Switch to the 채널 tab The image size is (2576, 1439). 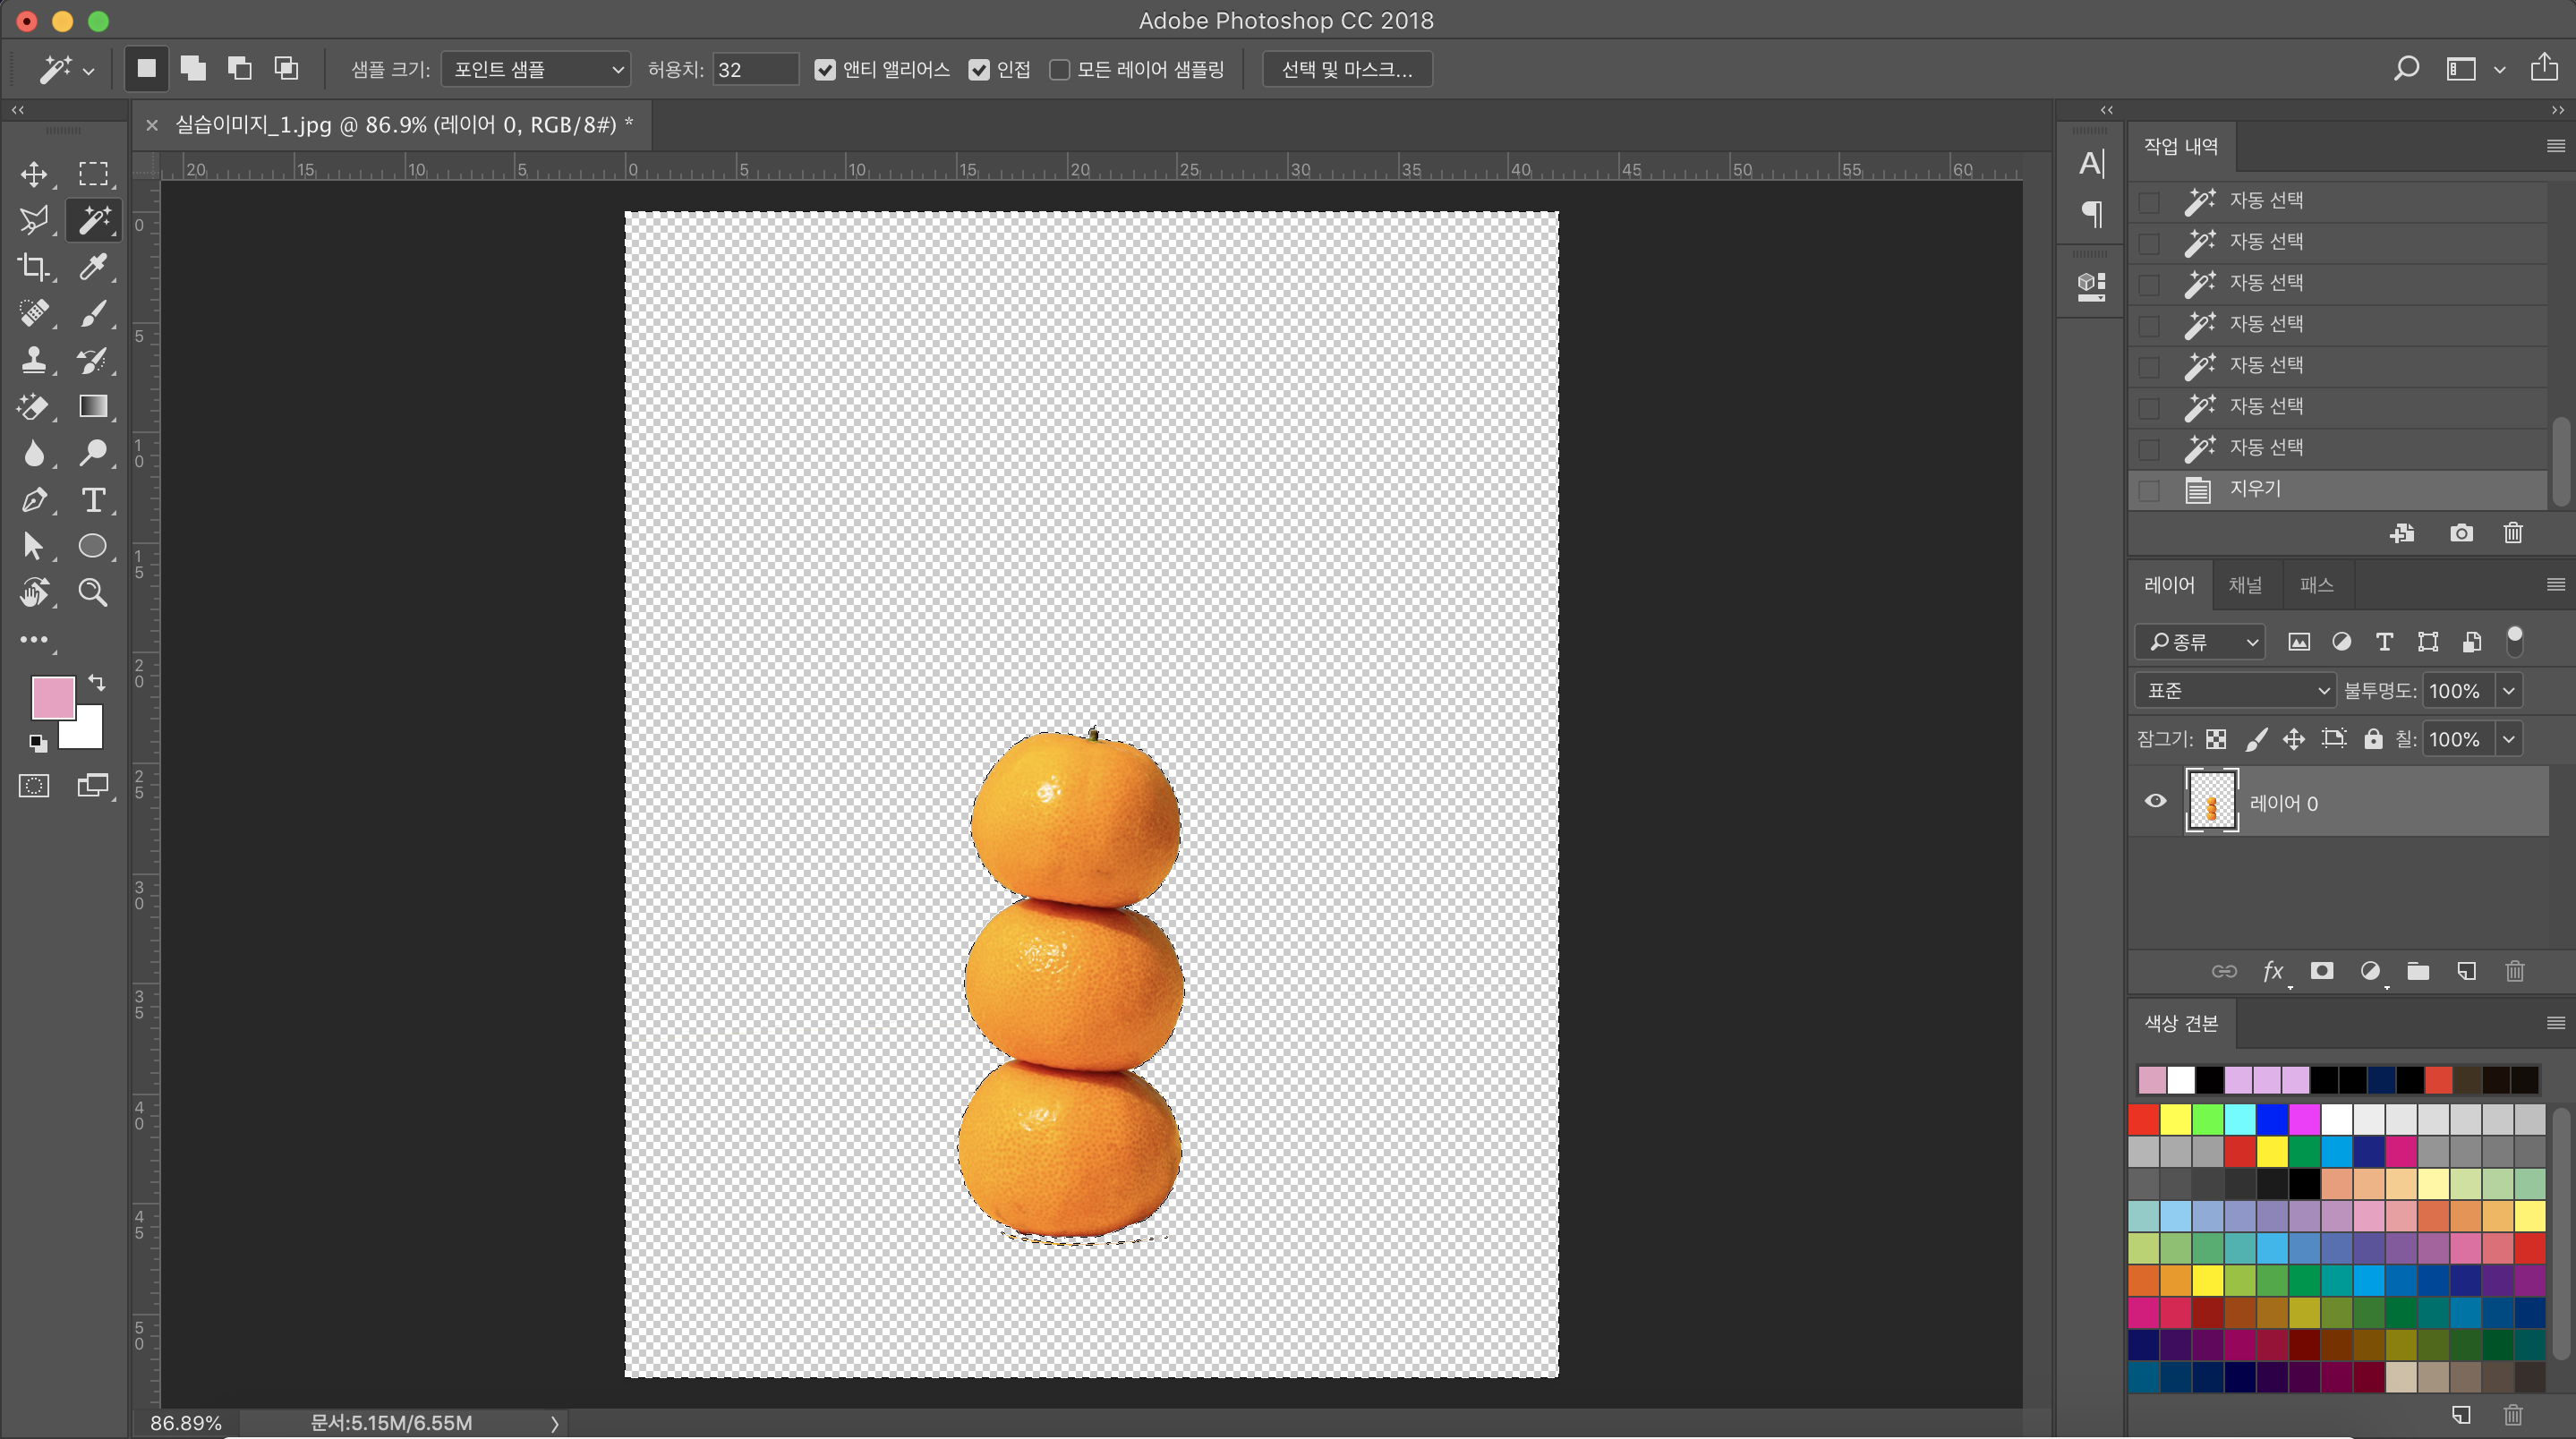point(2244,585)
